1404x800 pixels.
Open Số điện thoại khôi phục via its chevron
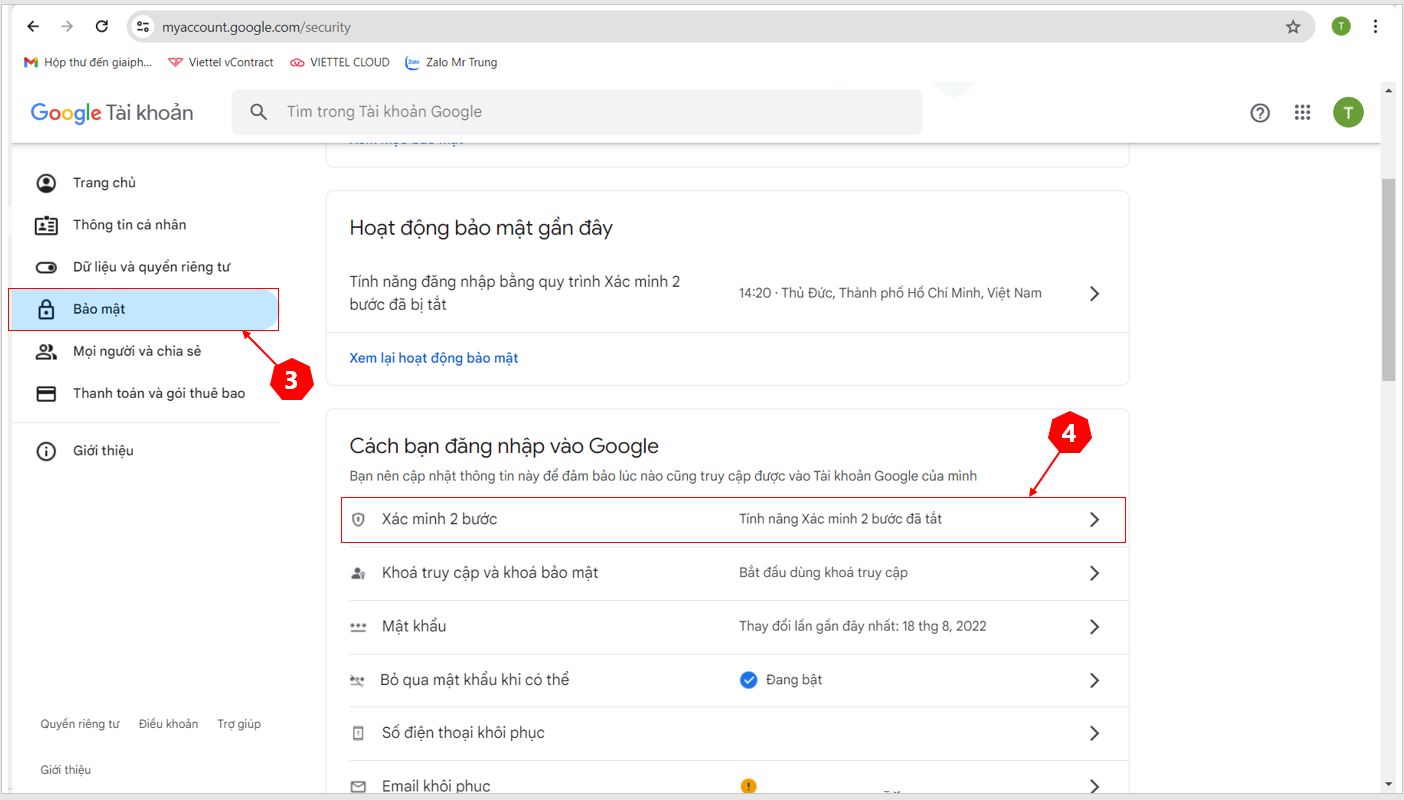(x=1094, y=733)
